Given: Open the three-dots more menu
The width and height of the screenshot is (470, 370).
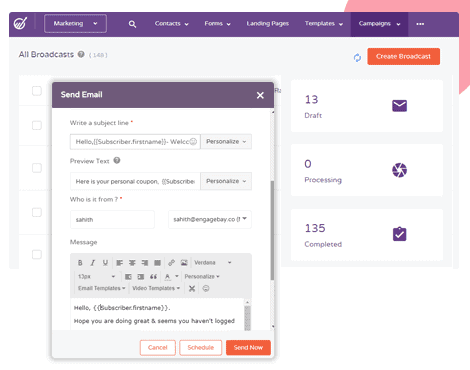Looking at the screenshot, I should click(x=420, y=24).
